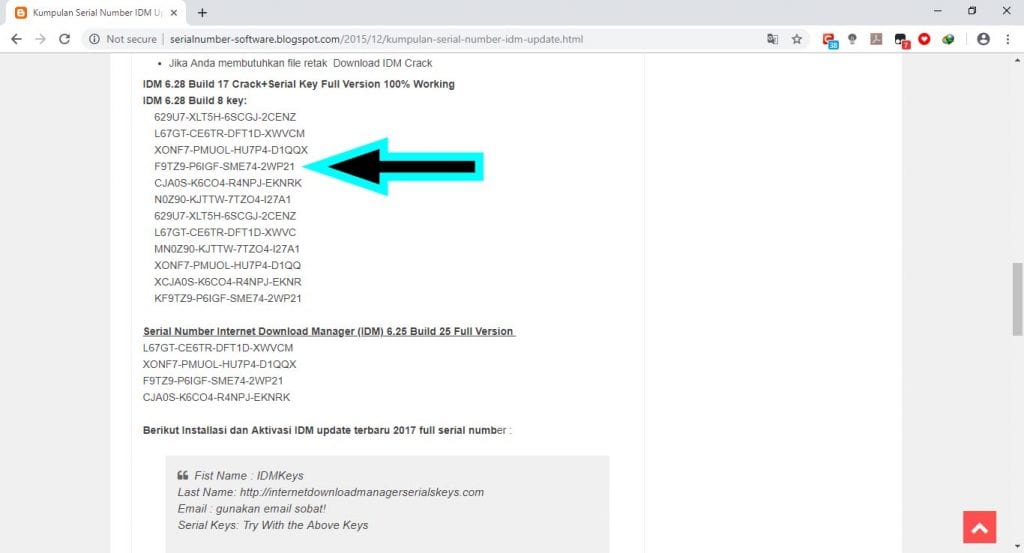Restore down the Chrome window

point(972,11)
